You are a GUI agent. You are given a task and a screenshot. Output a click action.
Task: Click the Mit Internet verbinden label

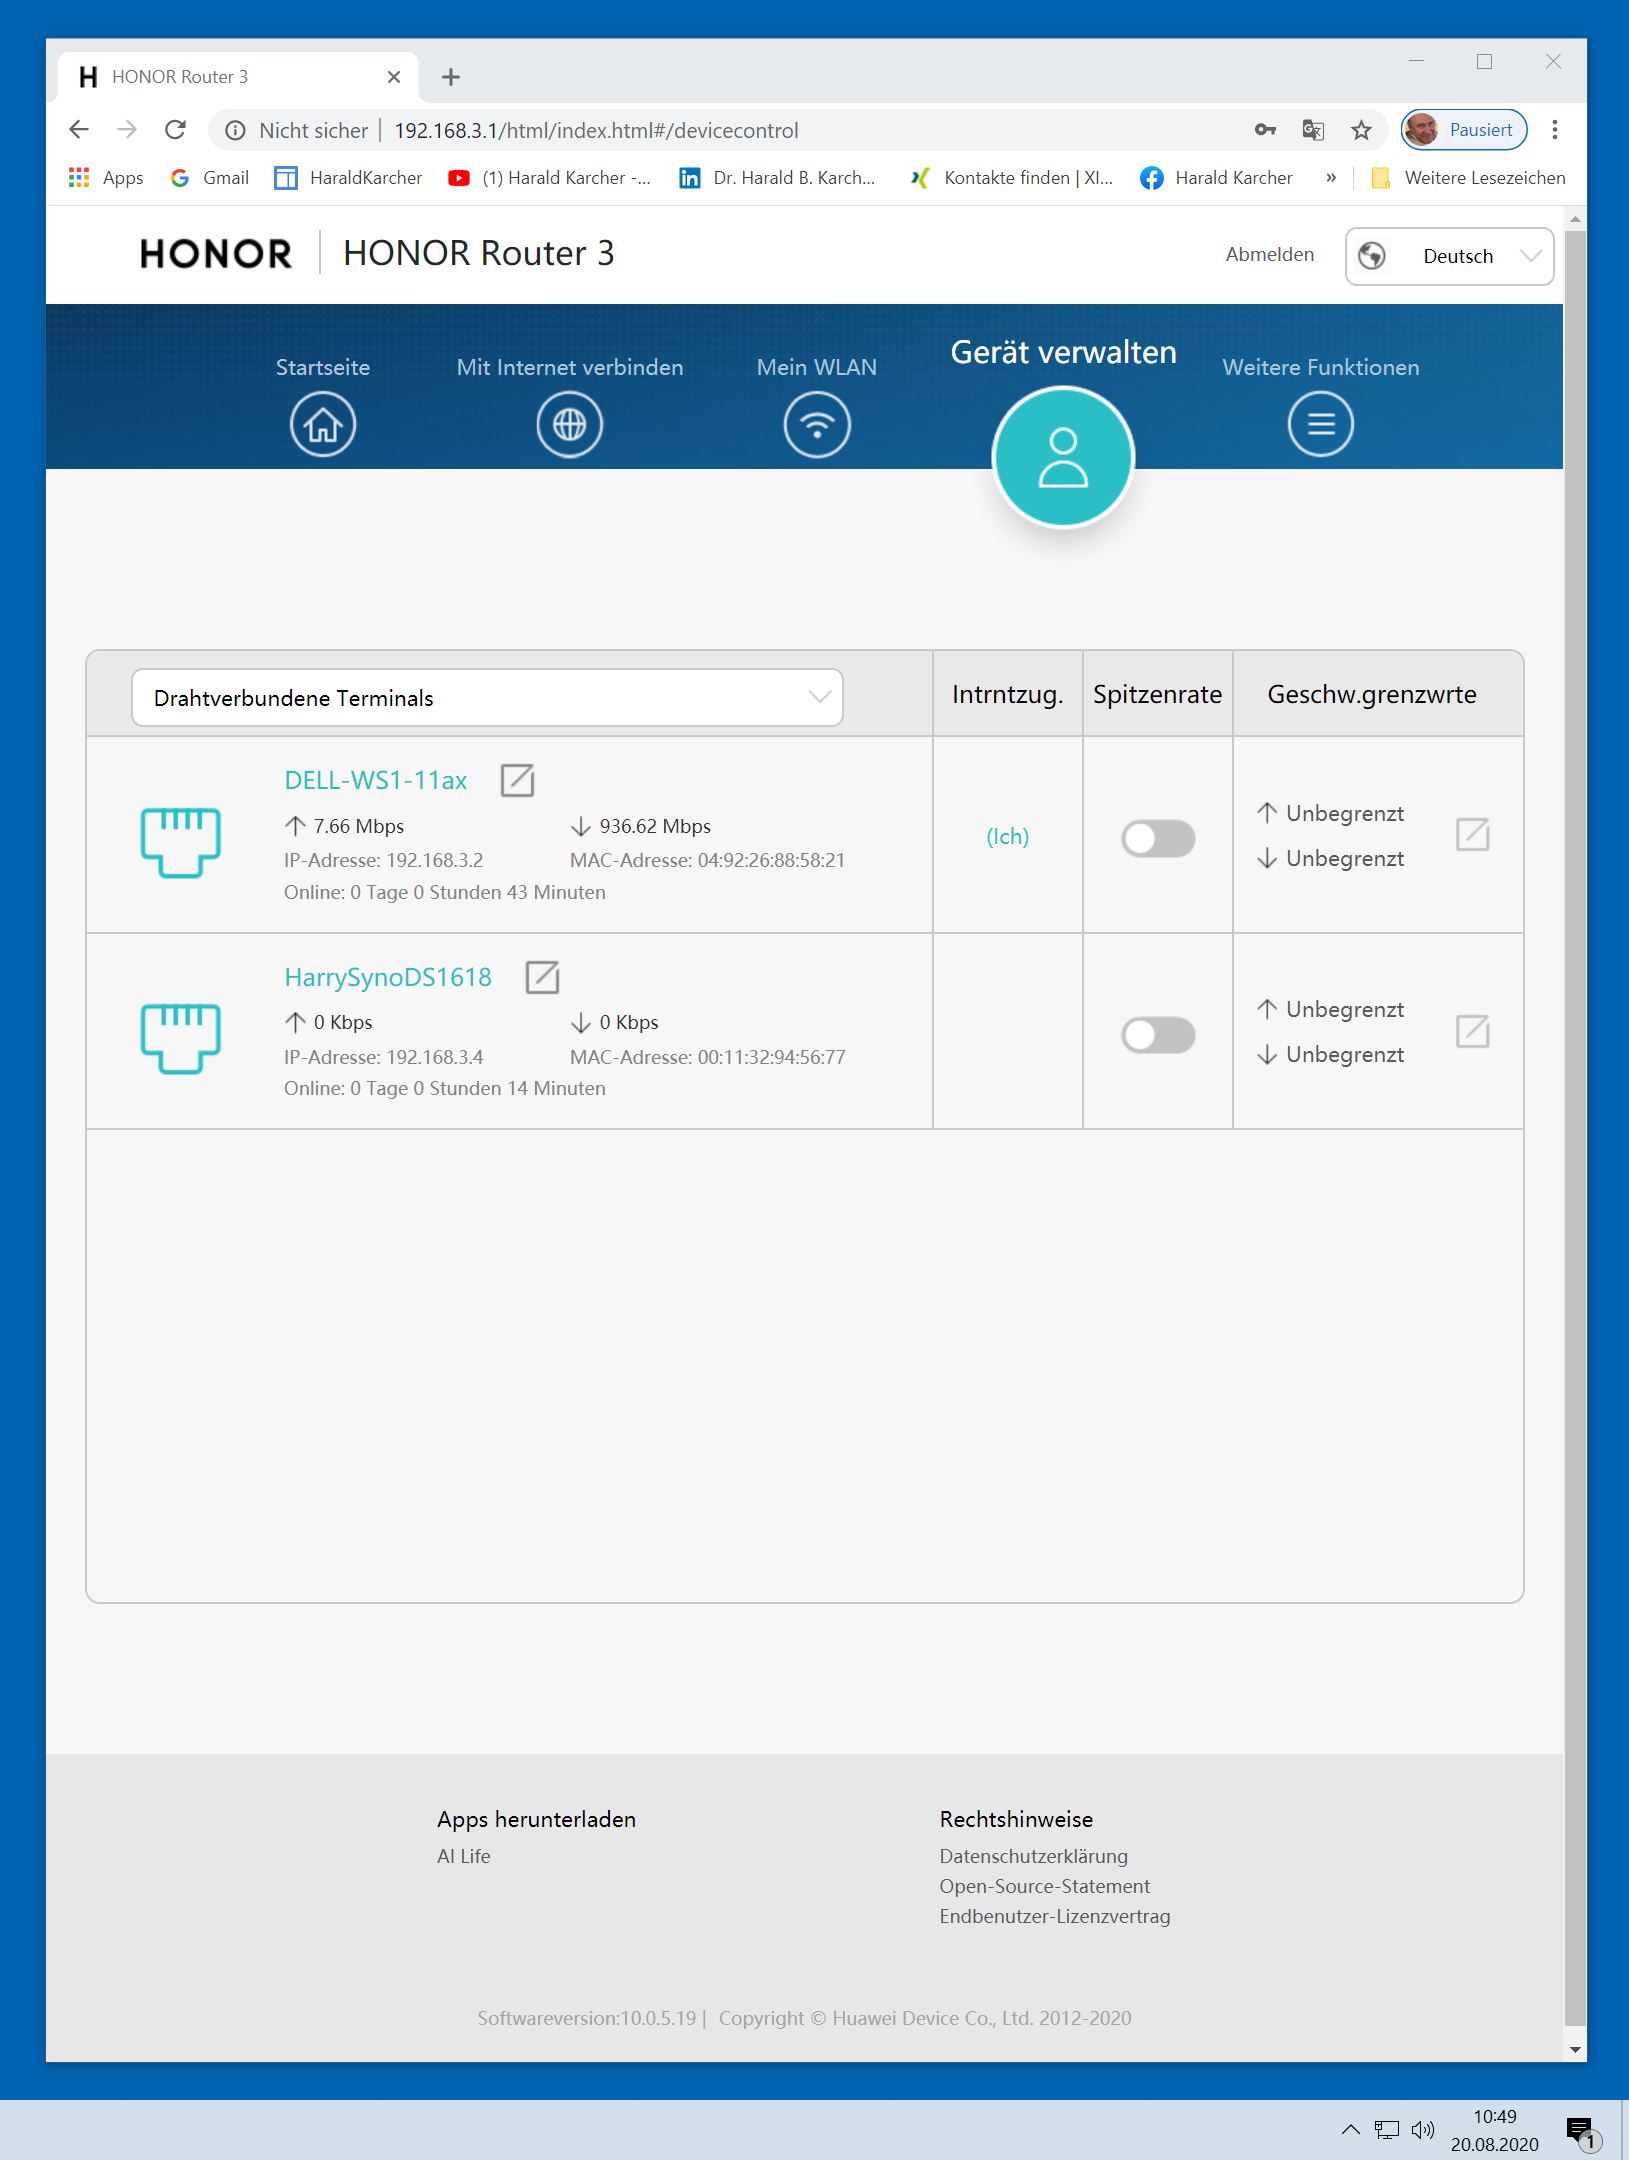570,367
